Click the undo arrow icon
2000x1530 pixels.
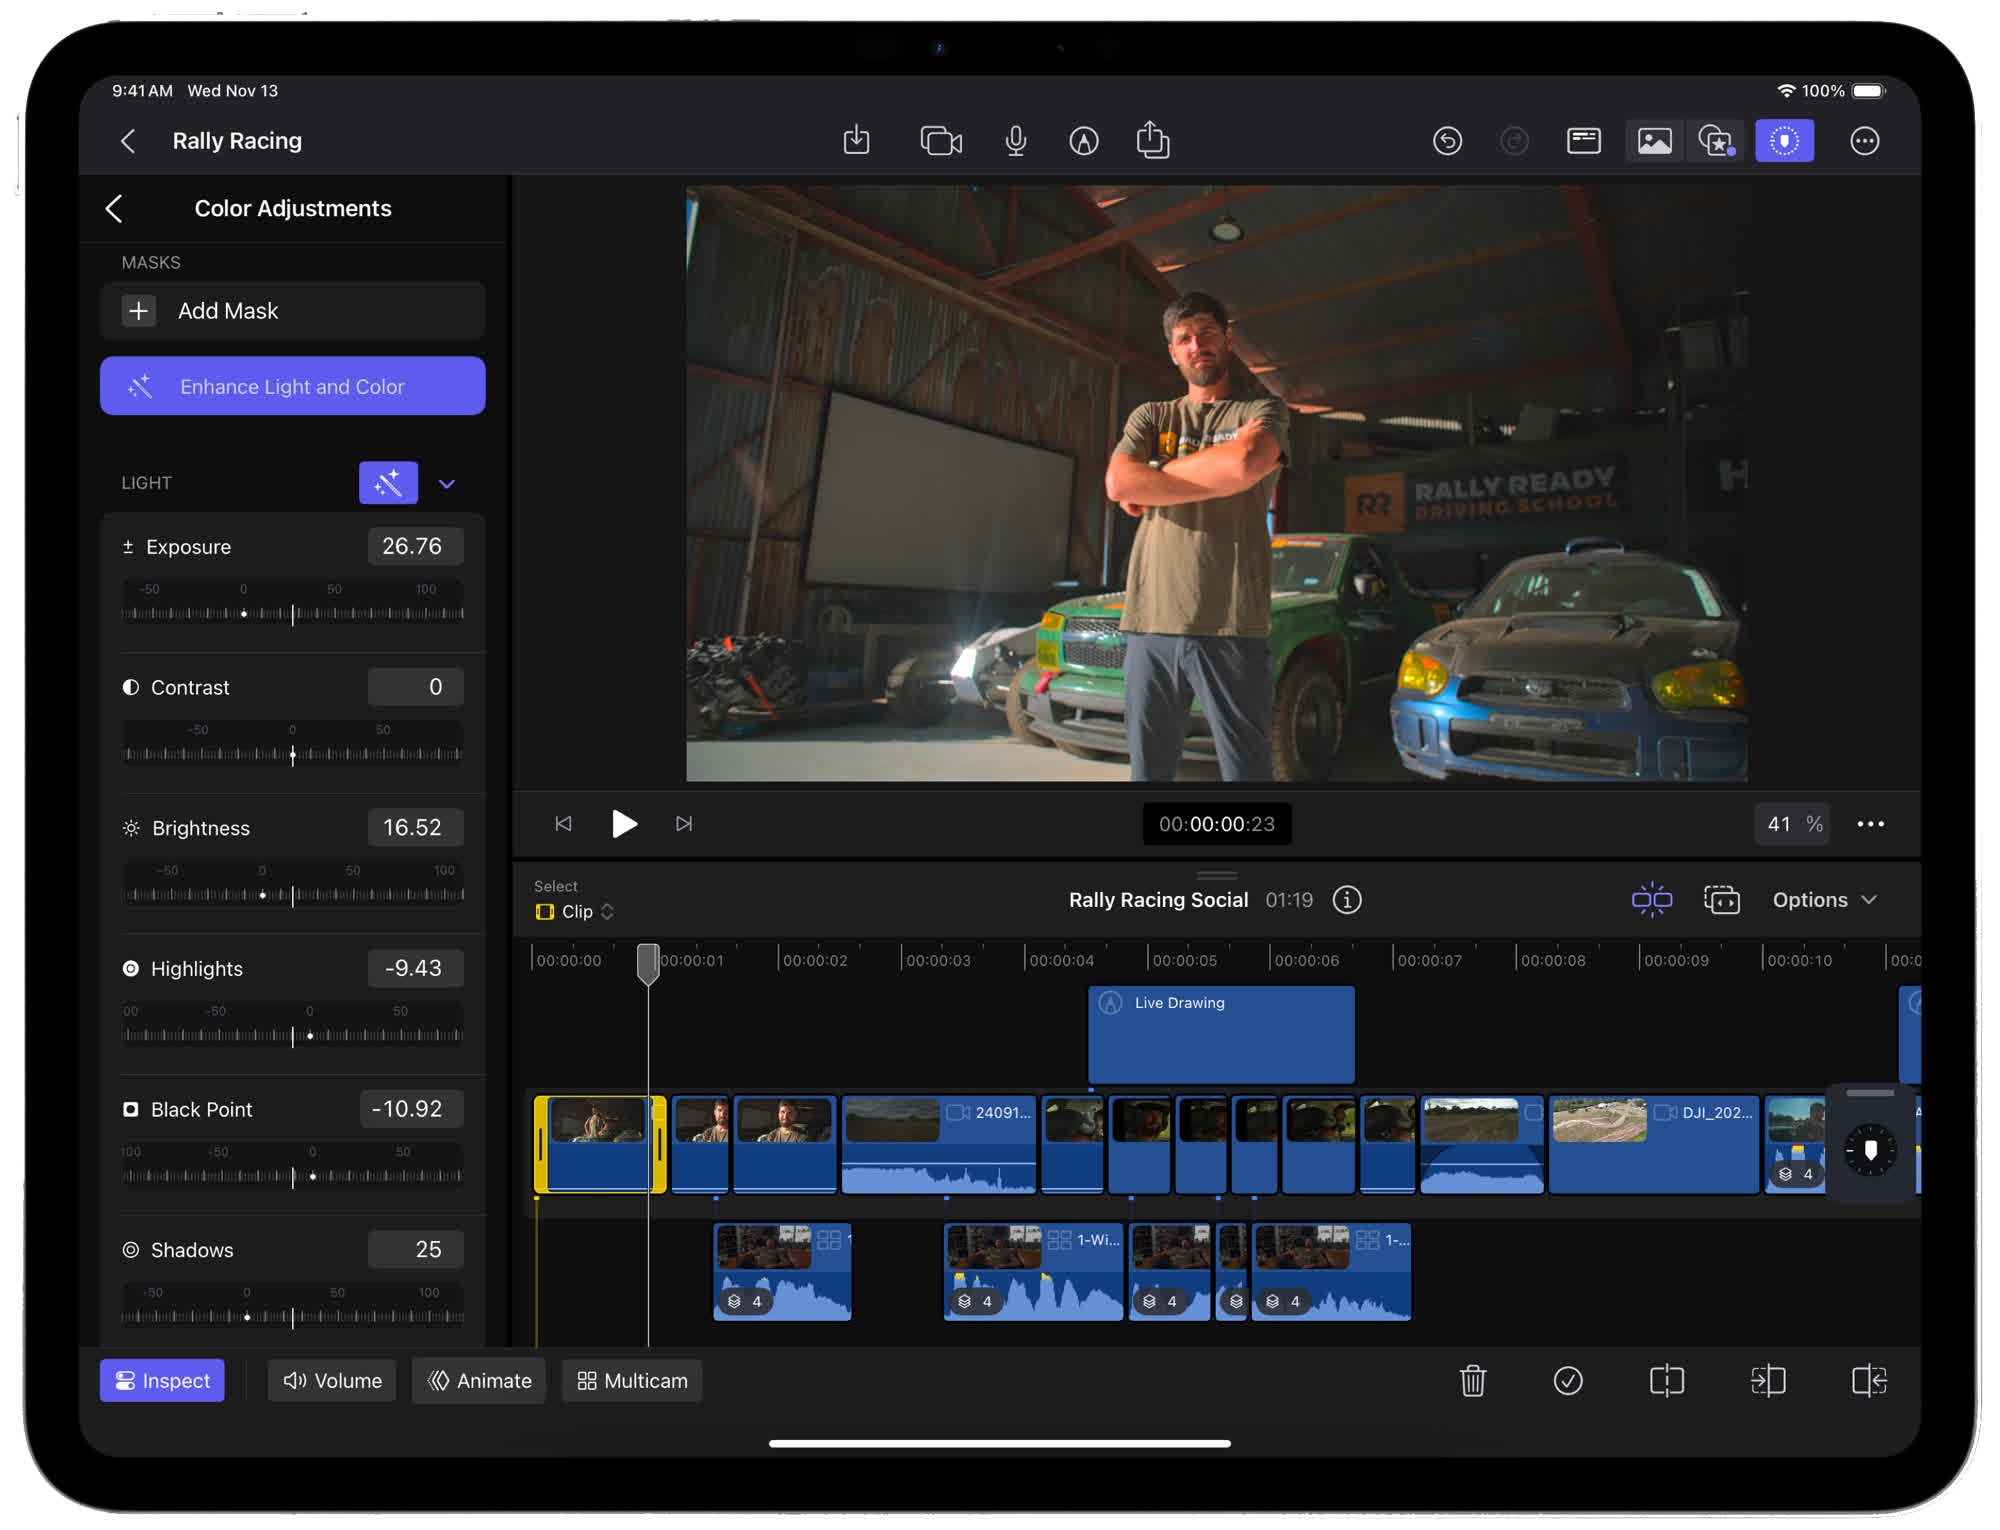(x=1447, y=141)
